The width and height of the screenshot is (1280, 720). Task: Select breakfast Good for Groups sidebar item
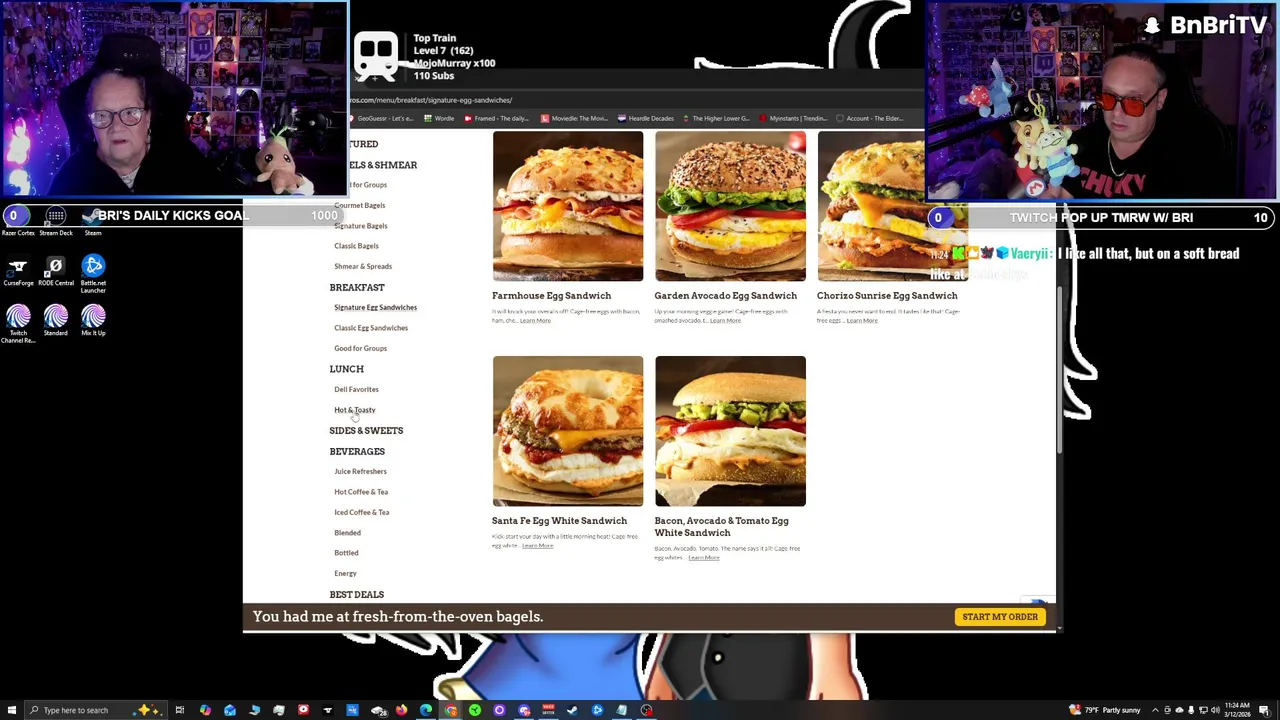[360, 348]
